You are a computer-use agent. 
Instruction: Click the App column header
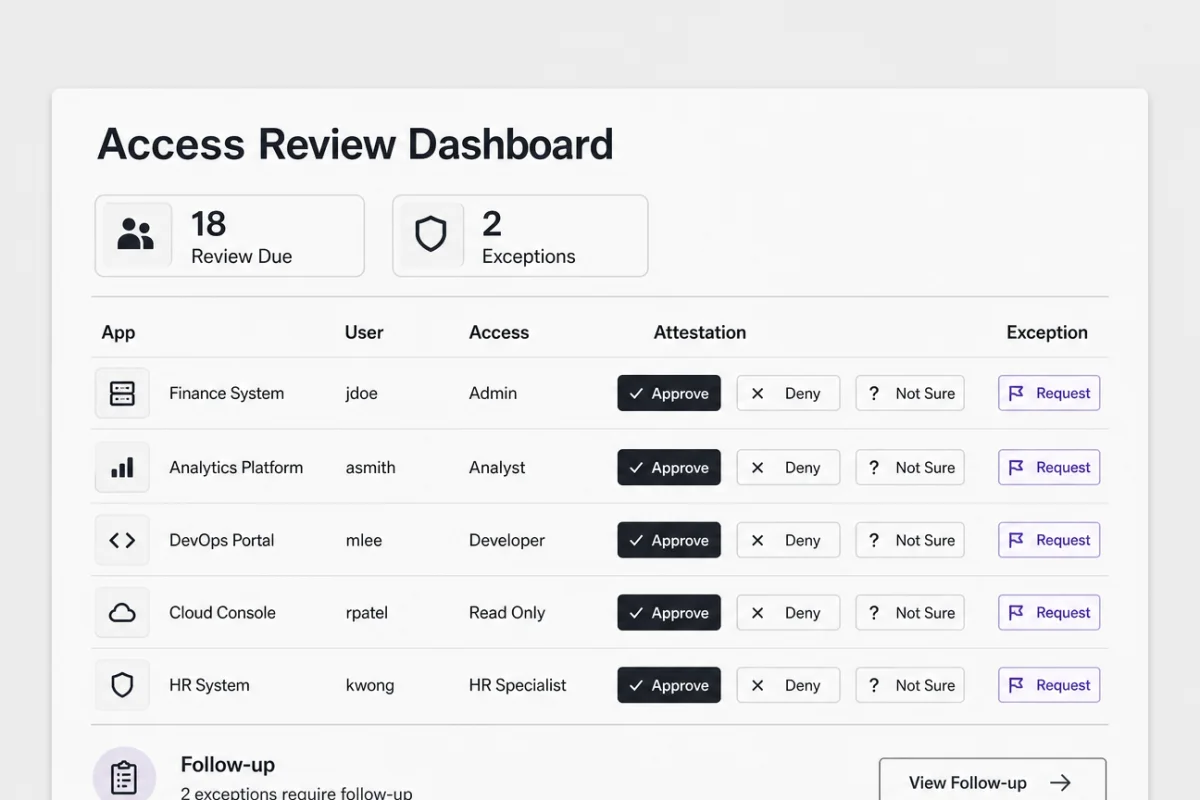[118, 333]
